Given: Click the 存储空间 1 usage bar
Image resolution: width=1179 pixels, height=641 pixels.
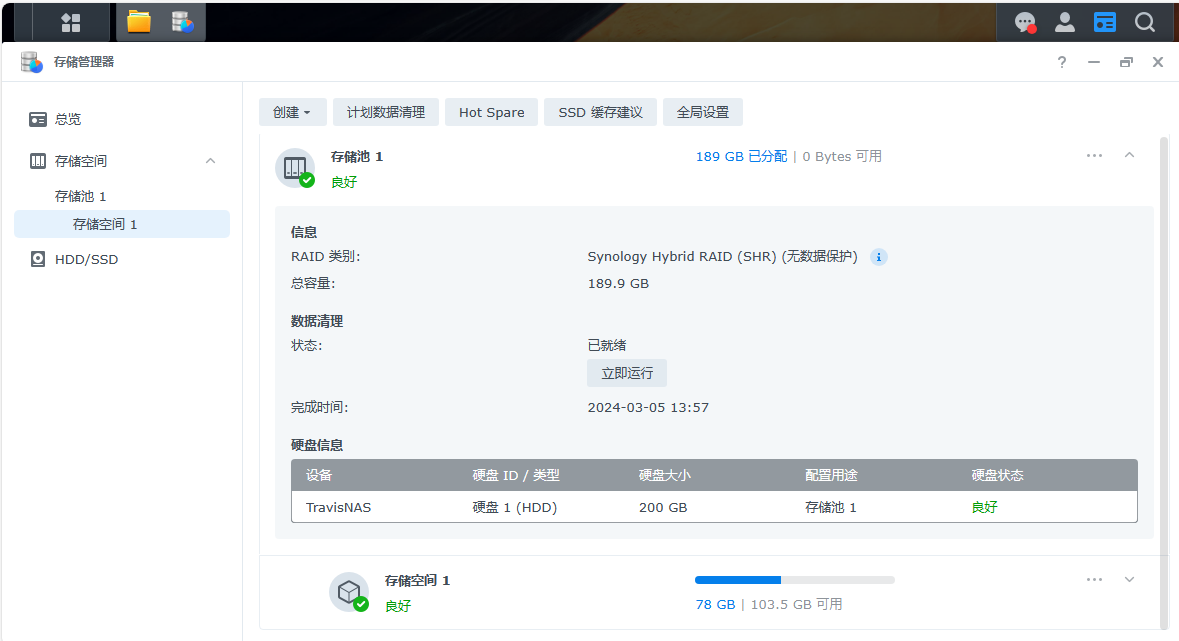Looking at the screenshot, I should [x=794, y=580].
